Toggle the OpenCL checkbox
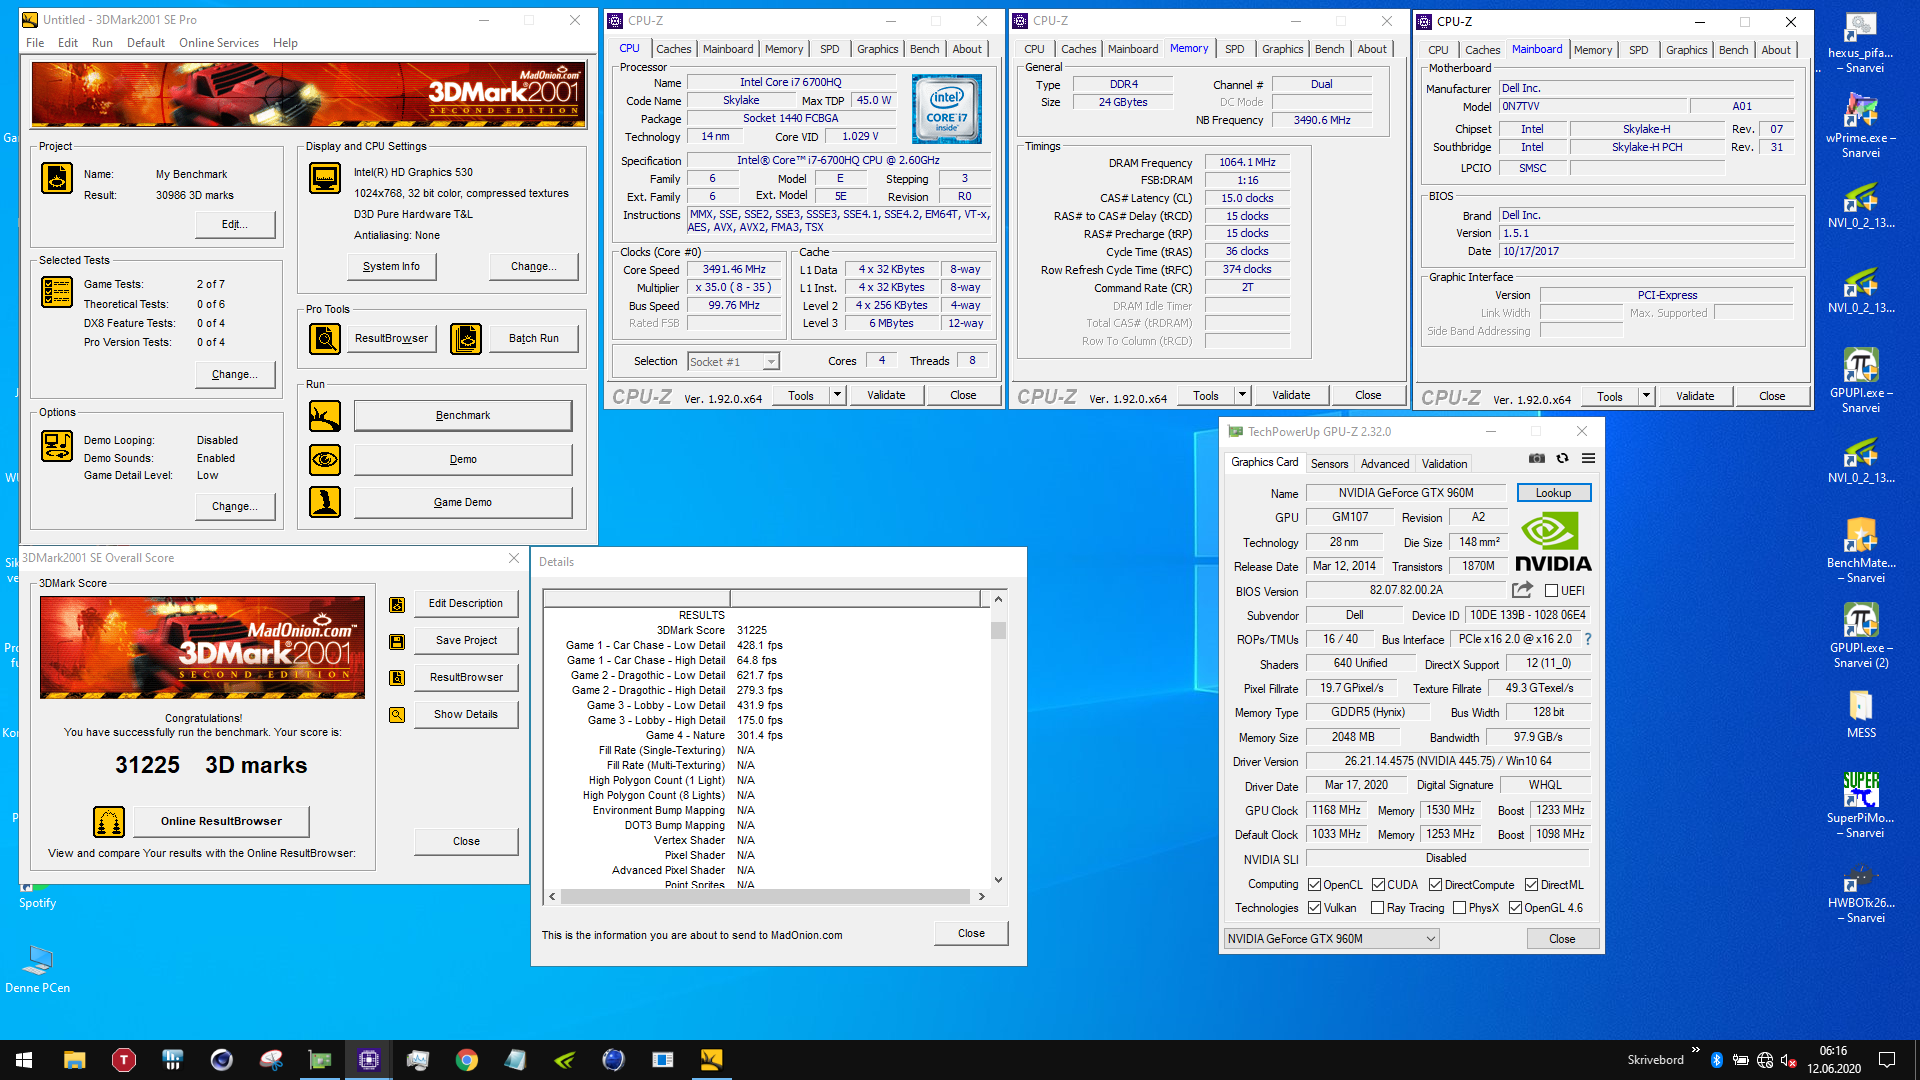The height and width of the screenshot is (1080, 1920). point(1315,885)
